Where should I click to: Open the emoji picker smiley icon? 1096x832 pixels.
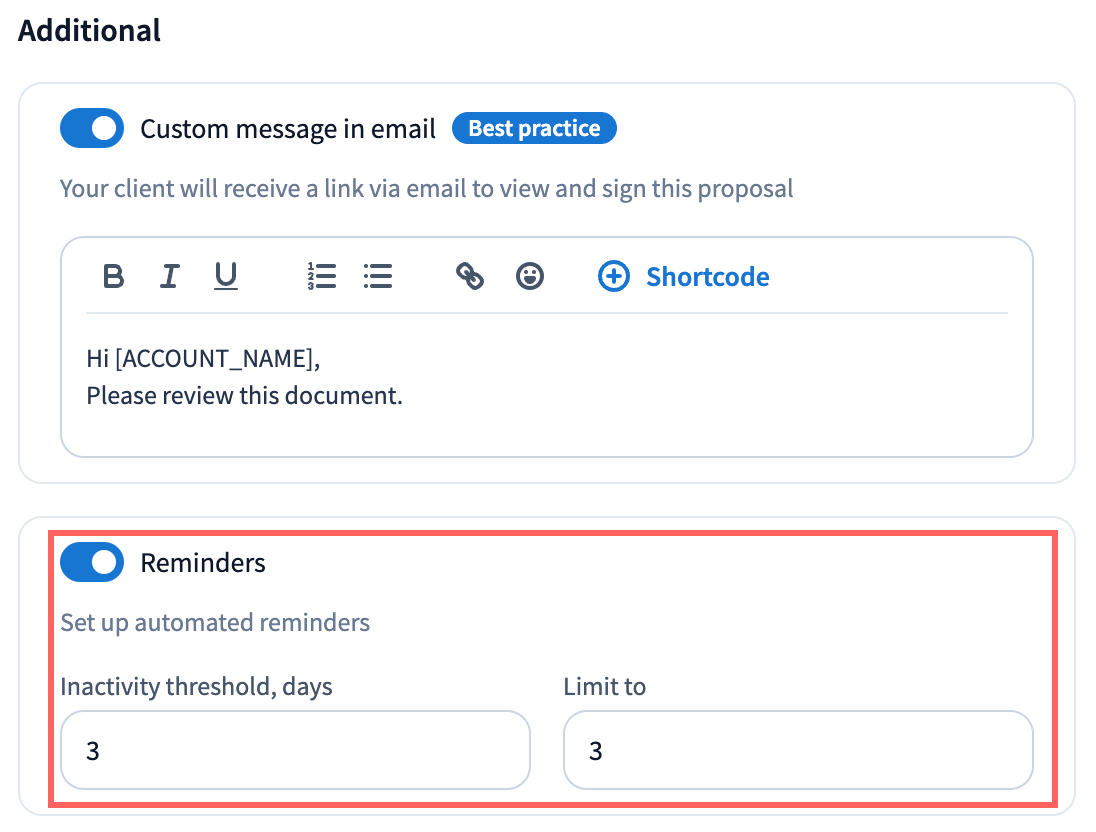pos(530,276)
